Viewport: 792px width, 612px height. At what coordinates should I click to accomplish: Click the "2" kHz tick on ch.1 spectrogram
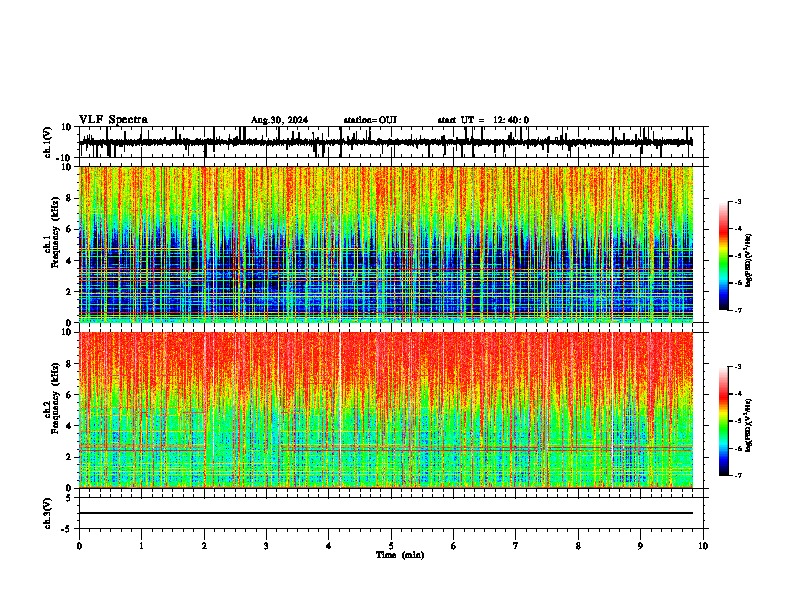coord(70,292)
